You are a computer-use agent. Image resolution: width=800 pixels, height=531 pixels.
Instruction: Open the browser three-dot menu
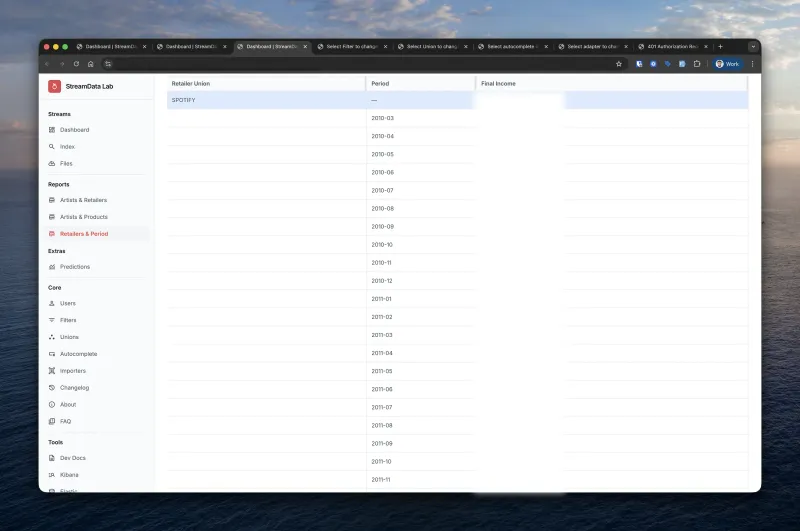(x=753, y=64)
